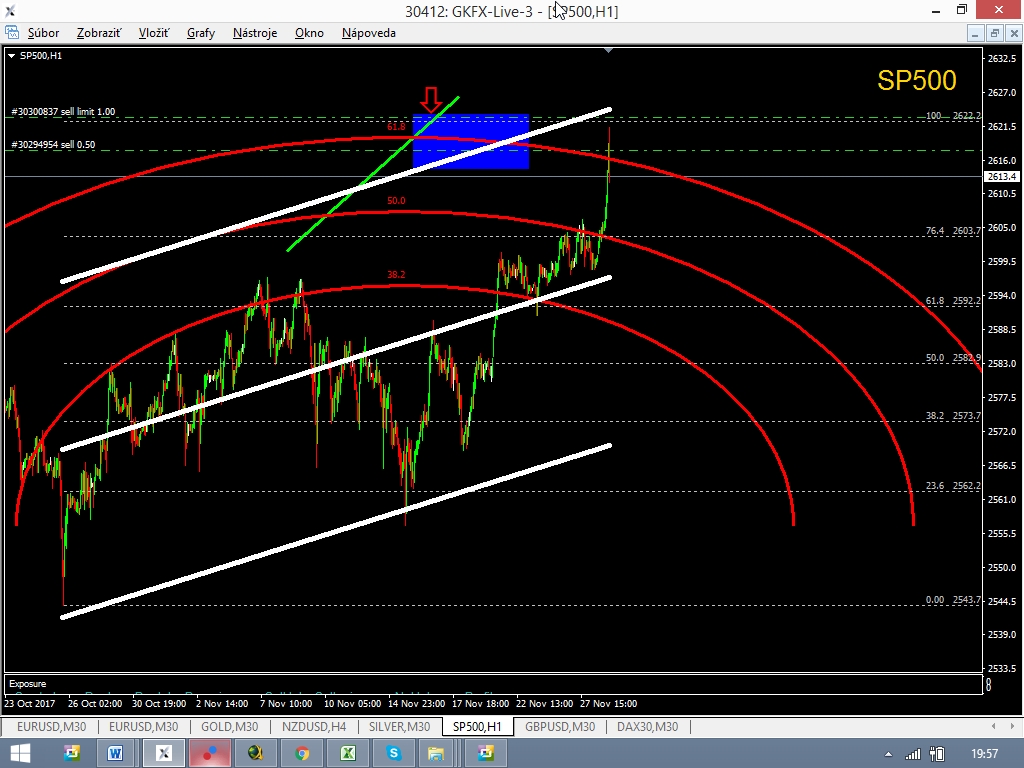The image size is (1024, 768).
Task: Close the inner SP500 chart window
Action: tap(1014, 33)
